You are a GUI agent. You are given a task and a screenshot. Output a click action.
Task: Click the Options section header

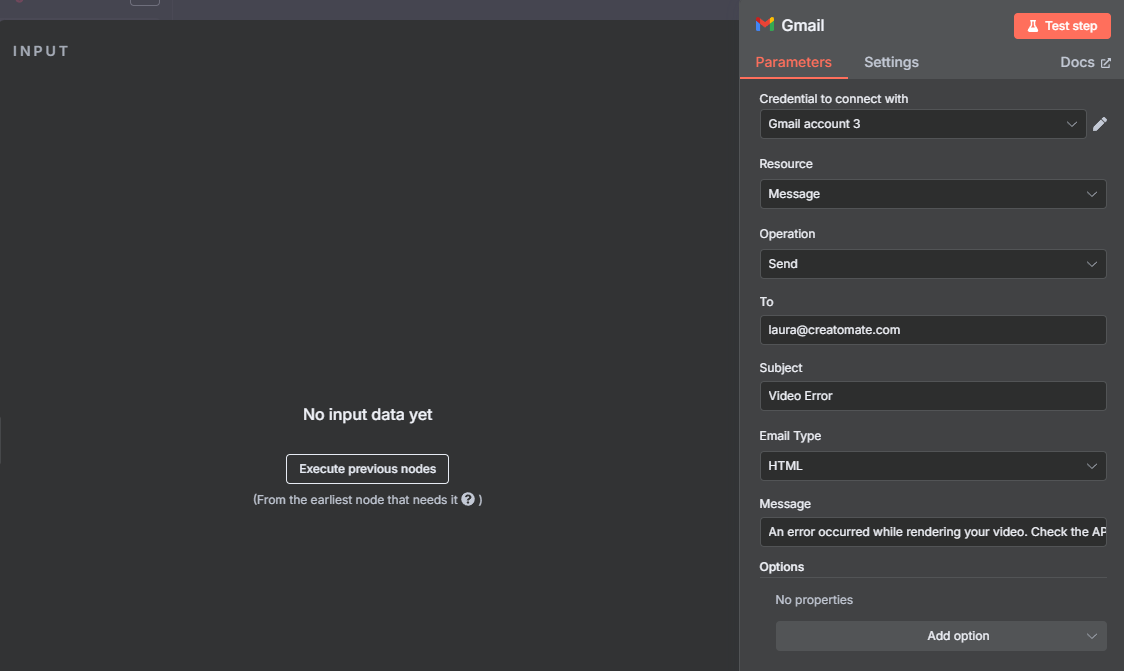(782, 567)
